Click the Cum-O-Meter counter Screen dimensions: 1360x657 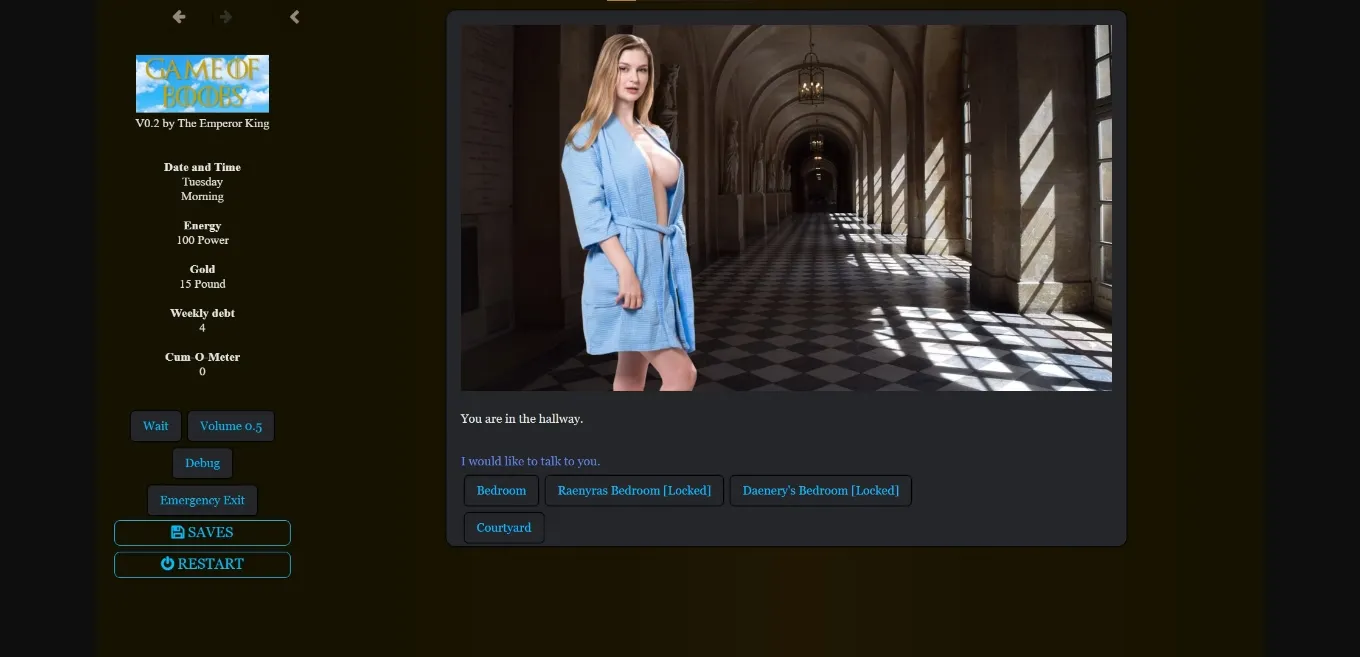click(202, 363)
